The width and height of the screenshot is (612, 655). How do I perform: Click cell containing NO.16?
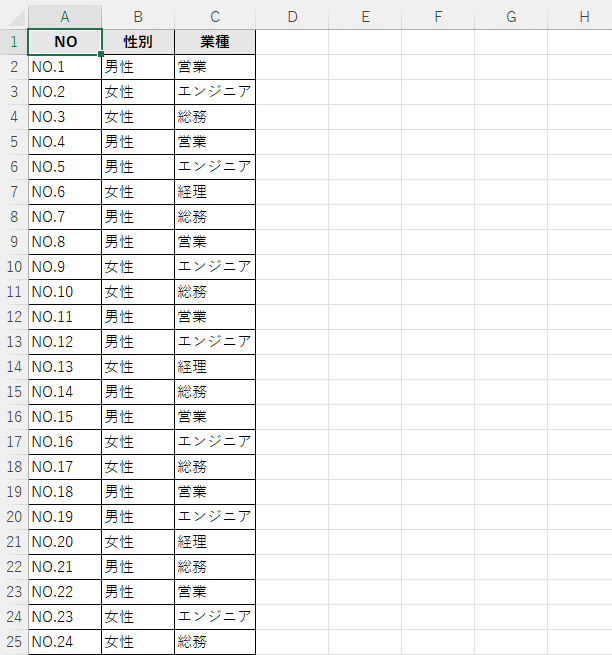pyautogui.click(x=65, y=442)
